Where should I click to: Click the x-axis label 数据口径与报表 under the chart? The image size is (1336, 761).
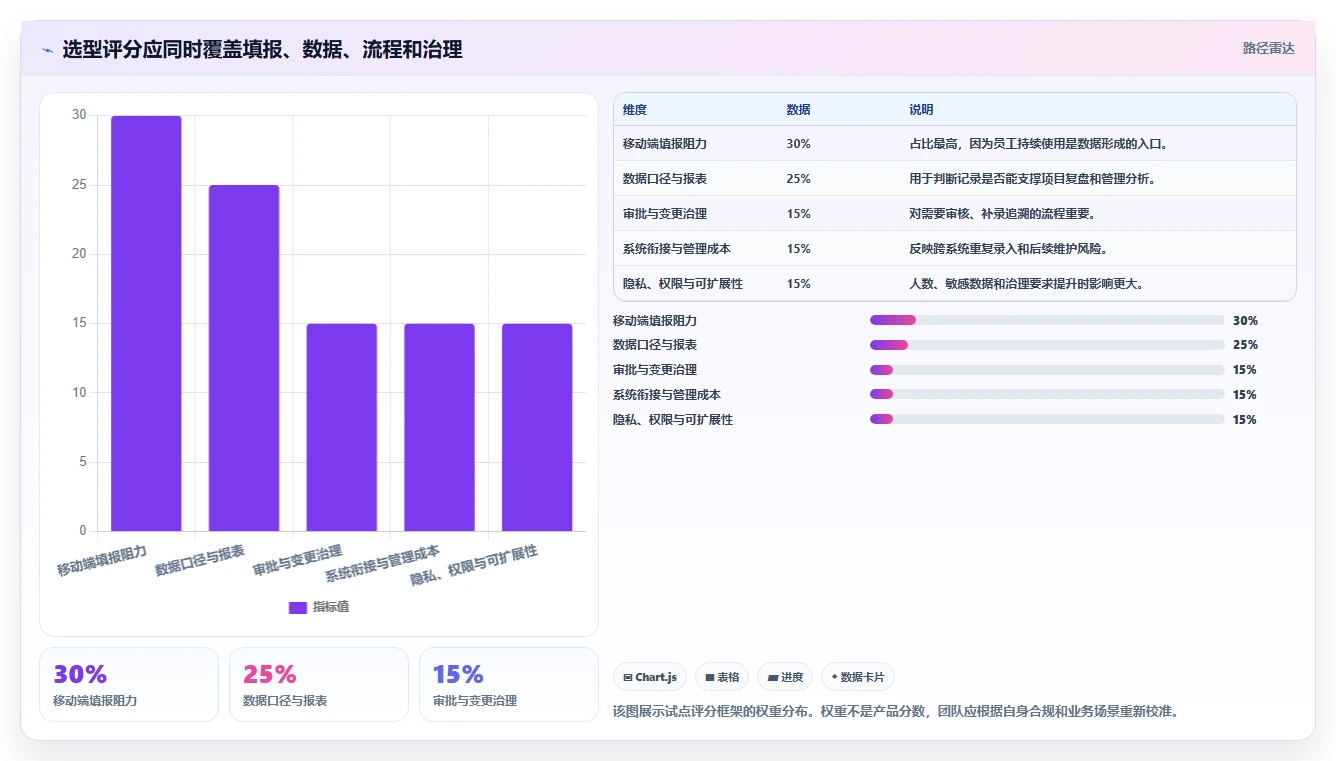pyautogui.click(x=200, y=562)
